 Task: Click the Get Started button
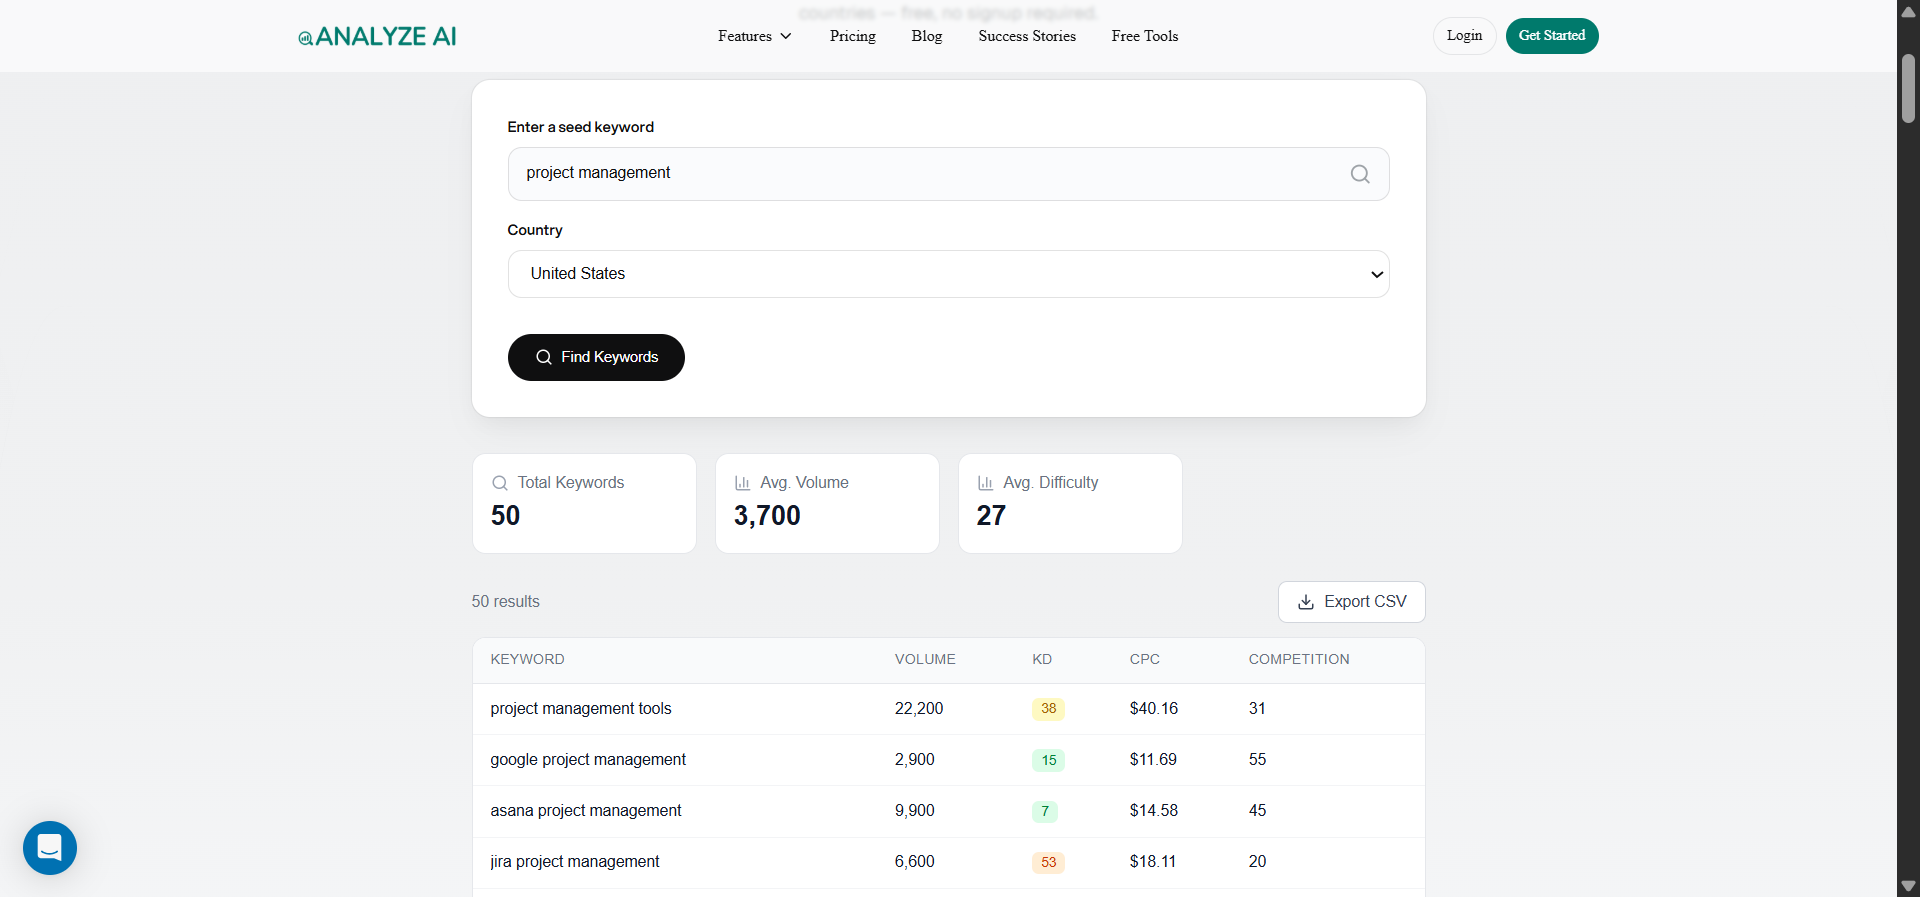(x=1552, y=36)
